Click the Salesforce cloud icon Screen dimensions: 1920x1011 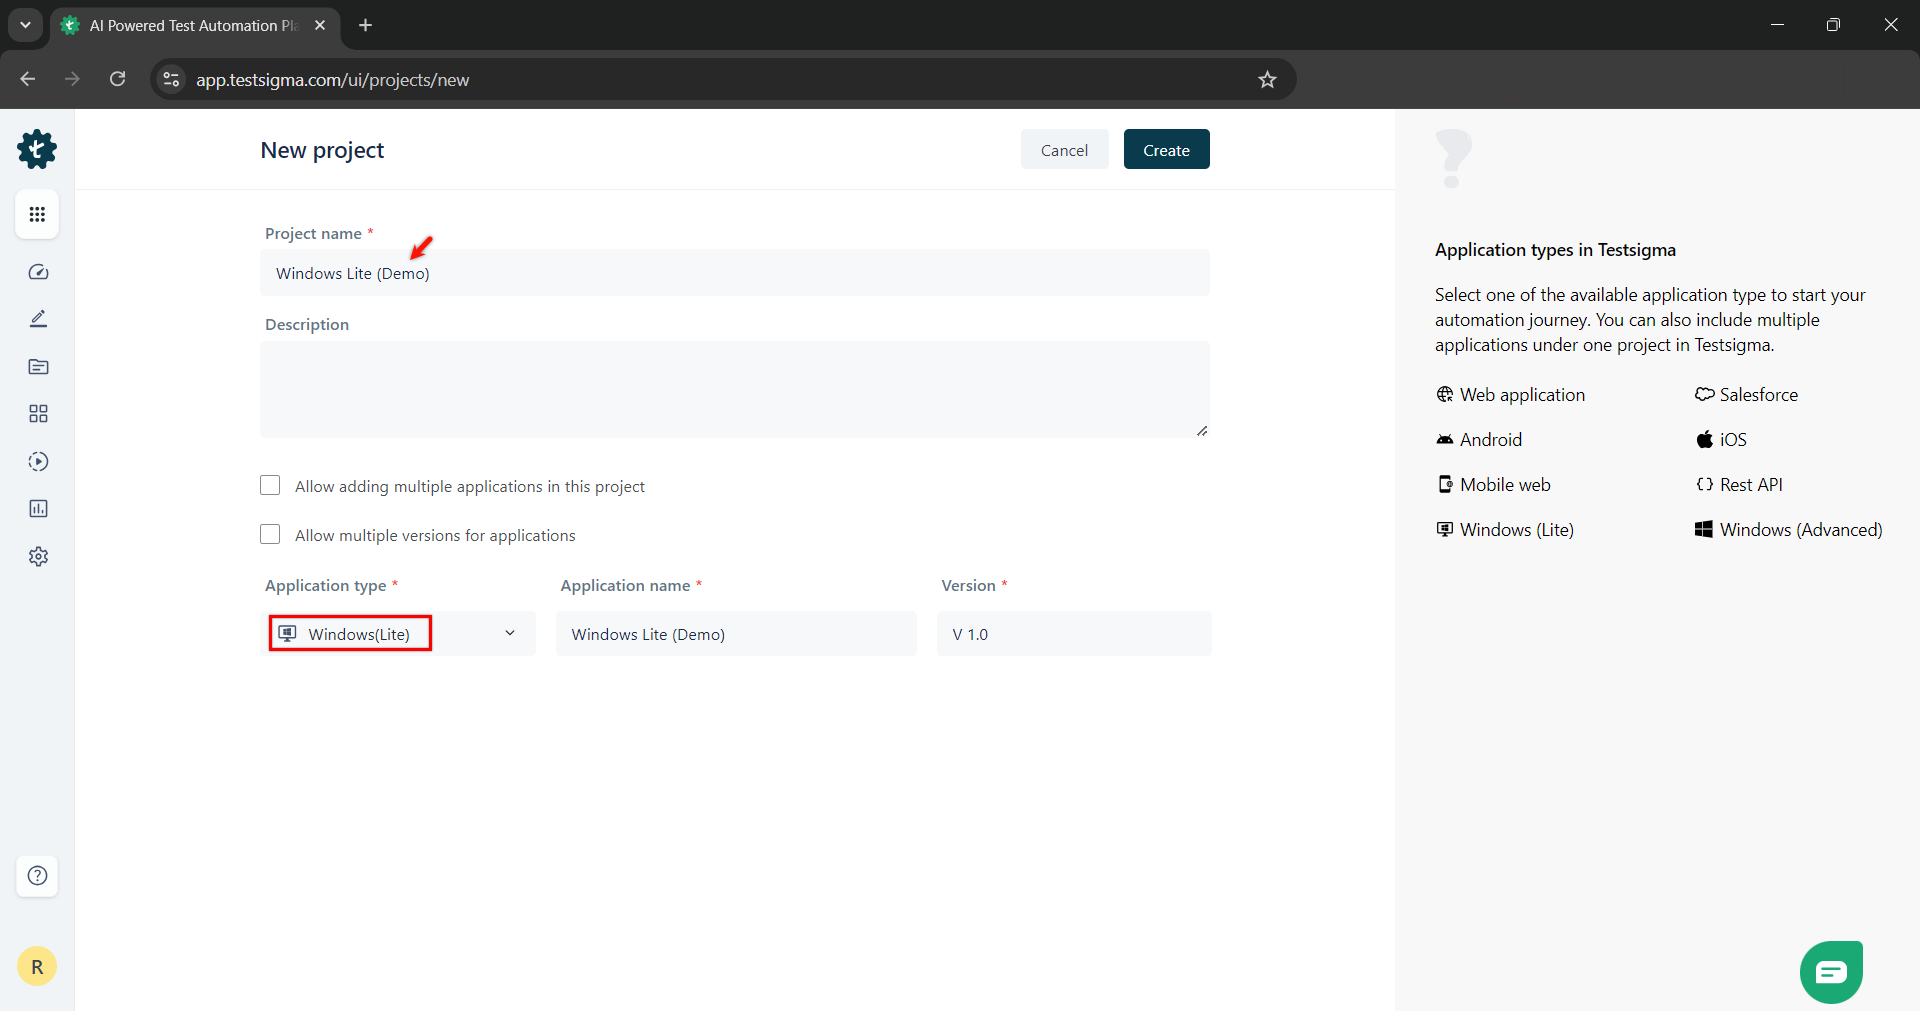(x=1705, y=395)
